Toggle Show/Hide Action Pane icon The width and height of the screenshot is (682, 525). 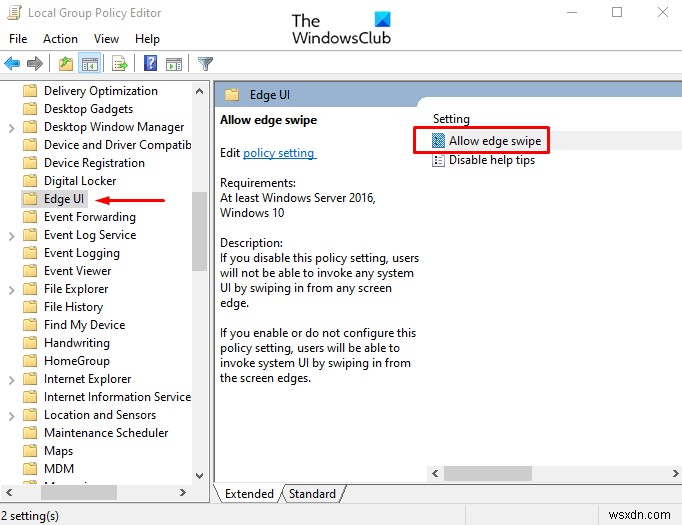tap(174, 64)
